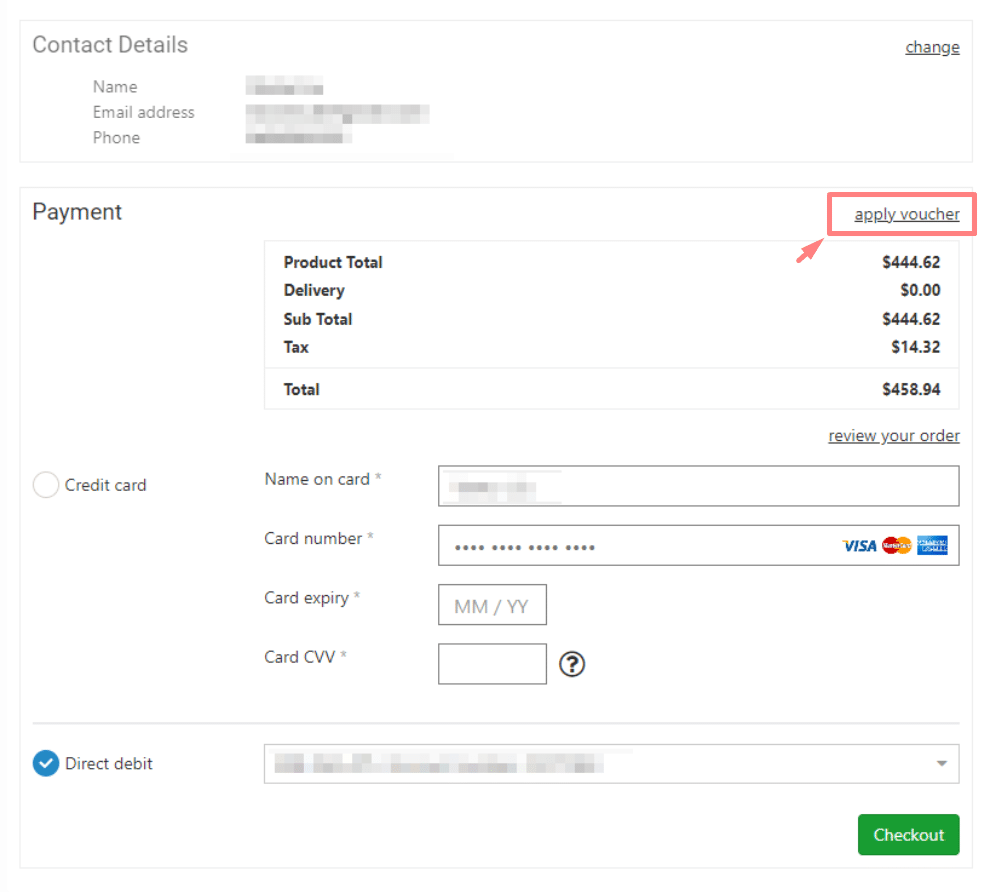Viewport: 990px width, 892px height.
Task: Click the change link in Contact Details
Action: click(x=931, y=47)
